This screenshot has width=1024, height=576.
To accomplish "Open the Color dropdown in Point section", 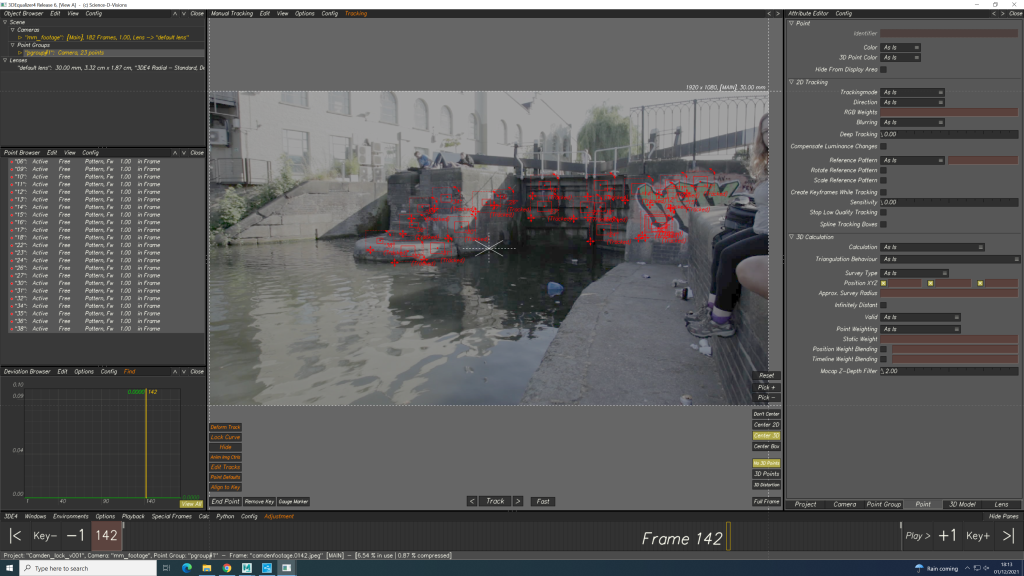I will 900,47.
